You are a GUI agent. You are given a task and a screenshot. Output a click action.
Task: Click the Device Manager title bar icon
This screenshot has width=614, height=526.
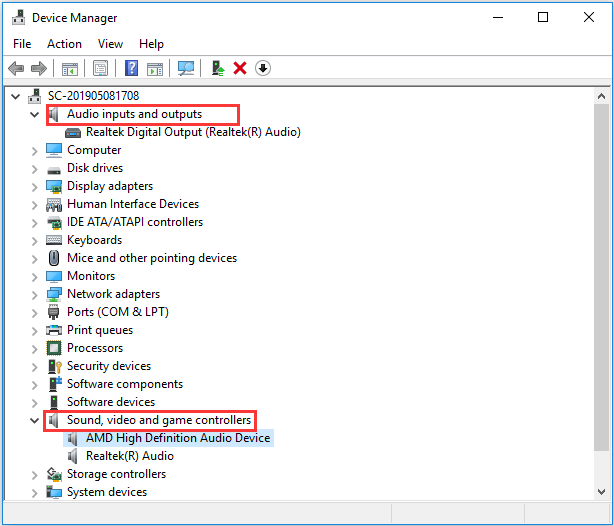point(18,18)
